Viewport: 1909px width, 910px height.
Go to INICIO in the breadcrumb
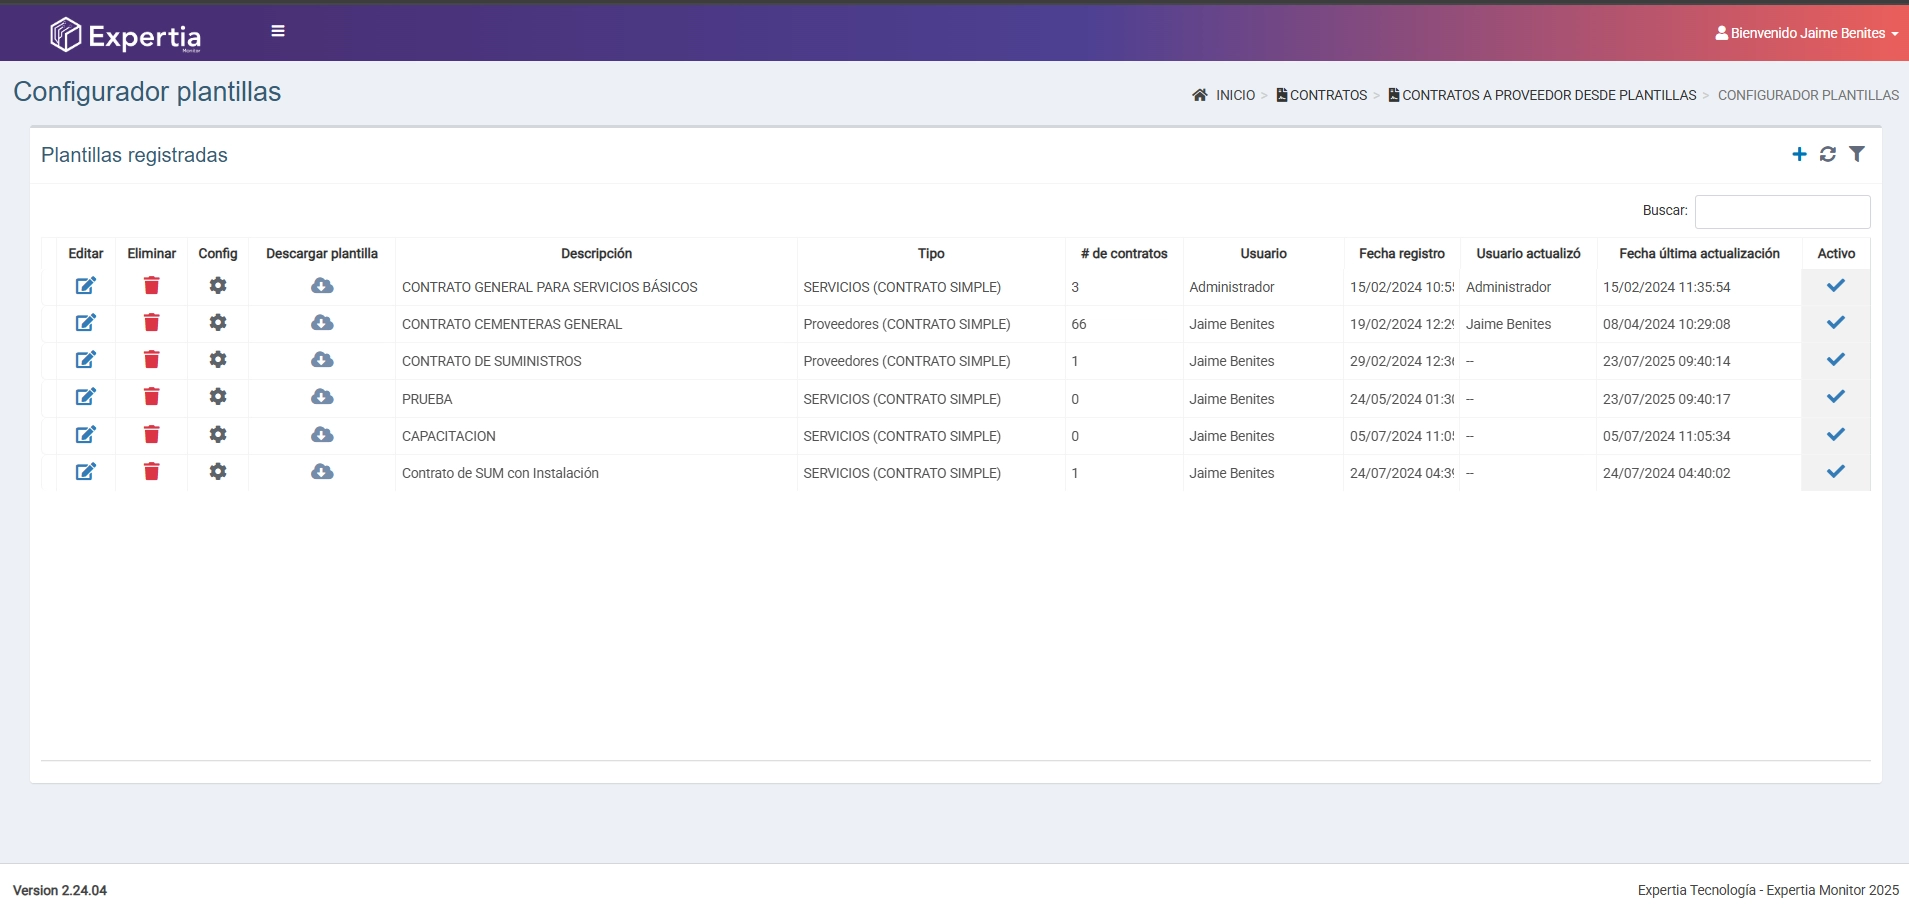click(1234, 95)
